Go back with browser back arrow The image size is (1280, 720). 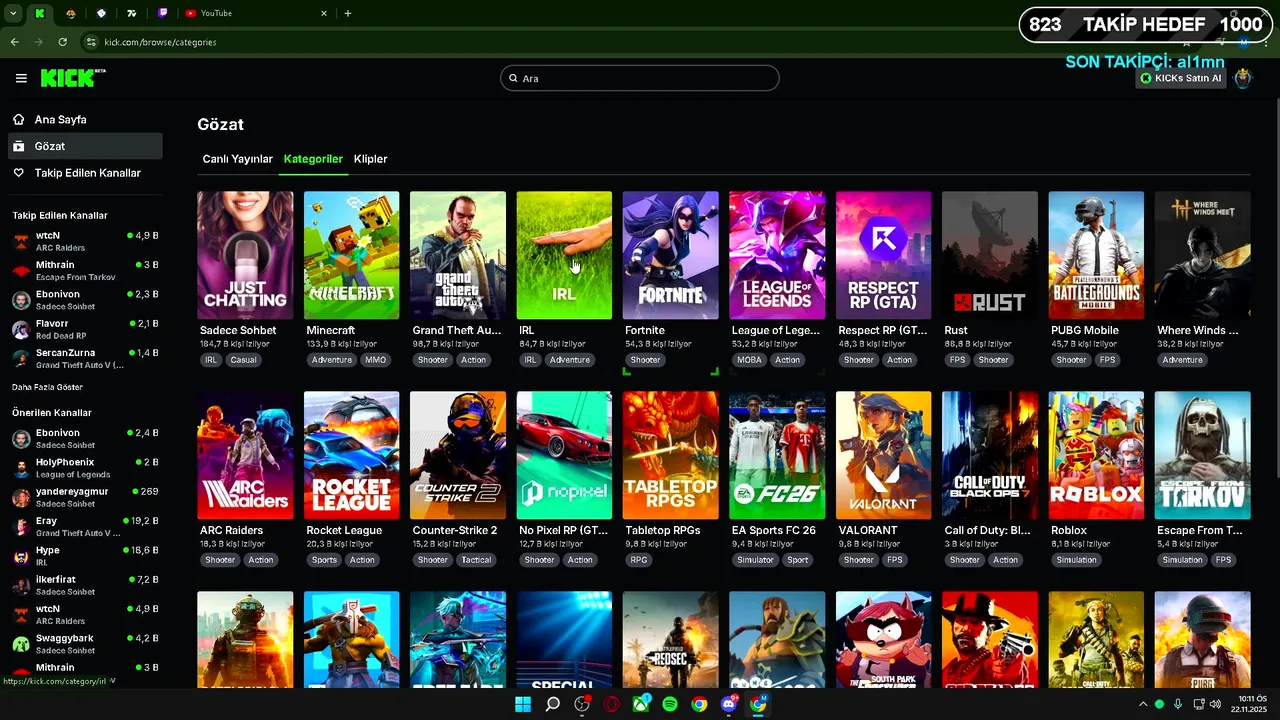point(14,42)
